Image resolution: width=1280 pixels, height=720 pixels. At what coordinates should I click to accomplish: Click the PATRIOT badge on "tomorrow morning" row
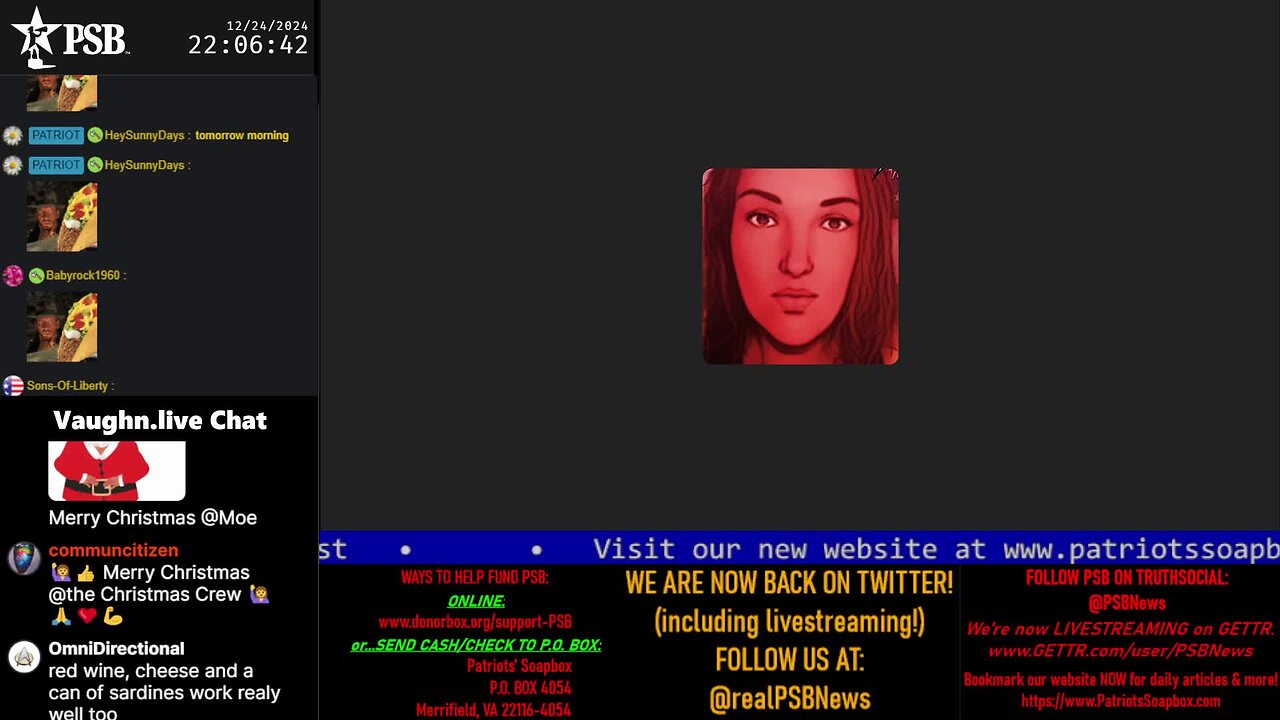(x=56, y=135)
